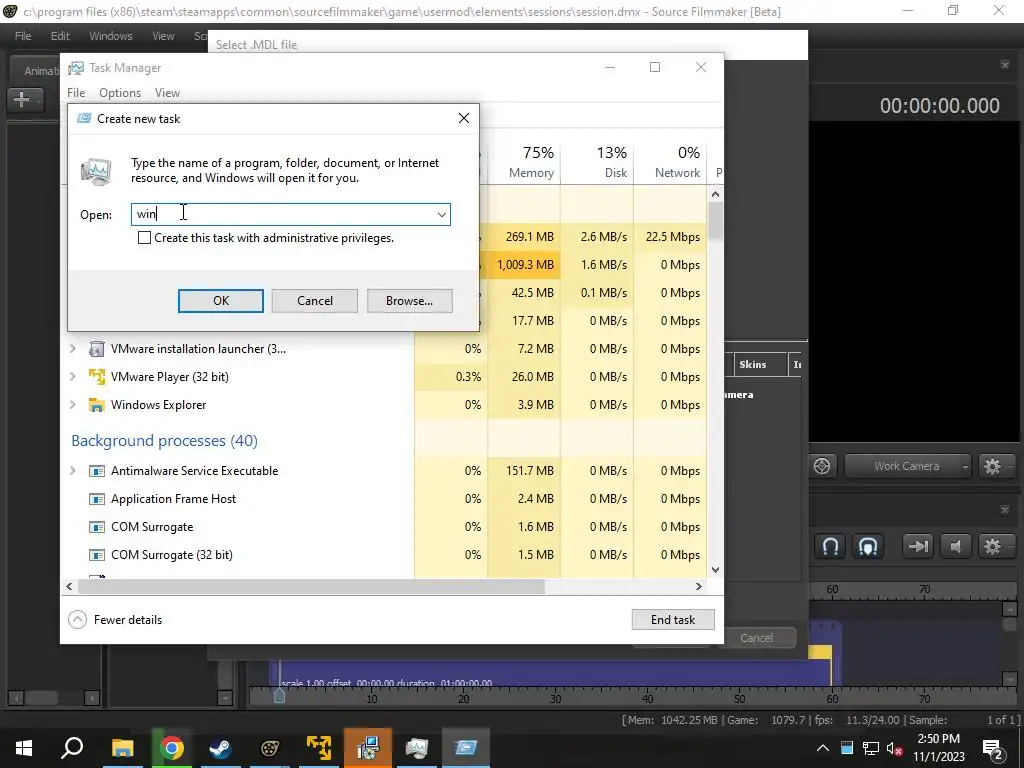The width and height of the screenshot is (1024, 768).
Task: Click Cancel in Select .MDL file dialog
Action: tap(756, 638)
